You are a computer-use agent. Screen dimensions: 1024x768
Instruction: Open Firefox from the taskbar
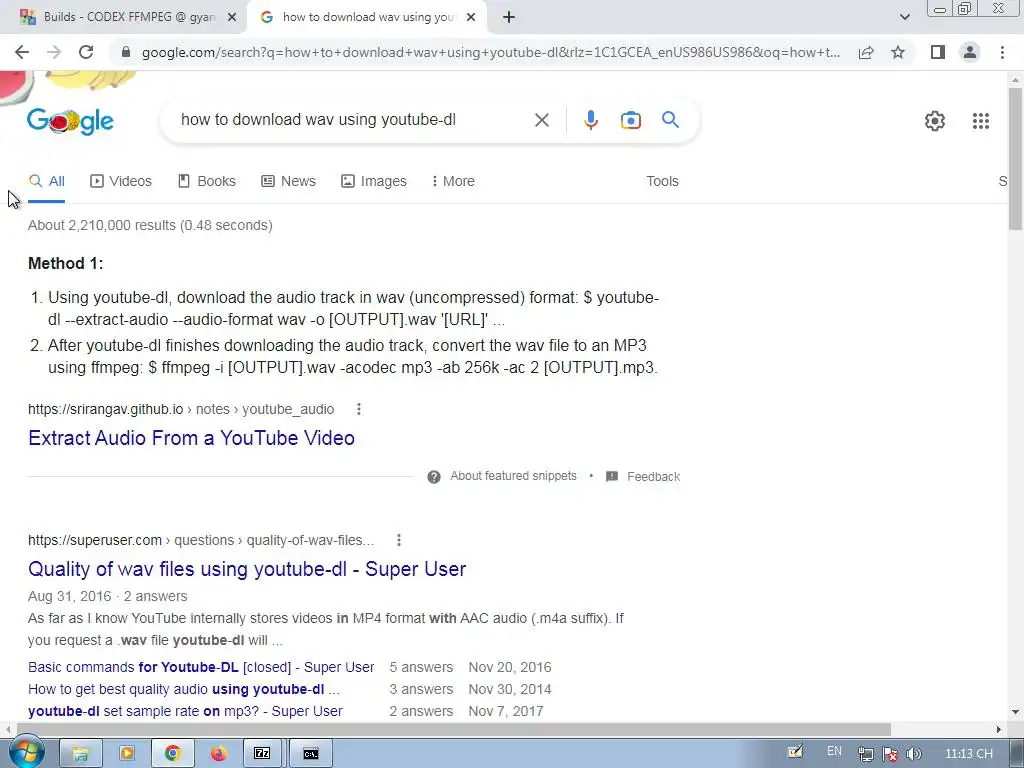click(x=218, y=754)
